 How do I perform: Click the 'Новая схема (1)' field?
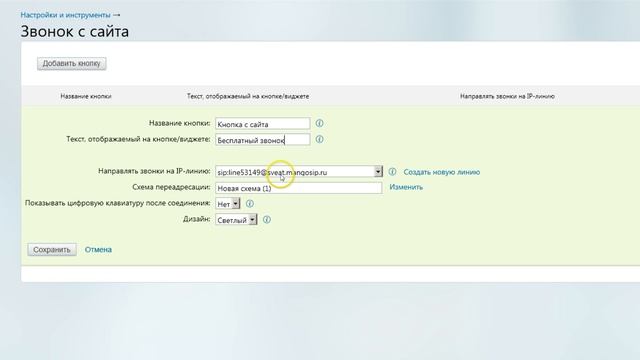coord(298,188)
